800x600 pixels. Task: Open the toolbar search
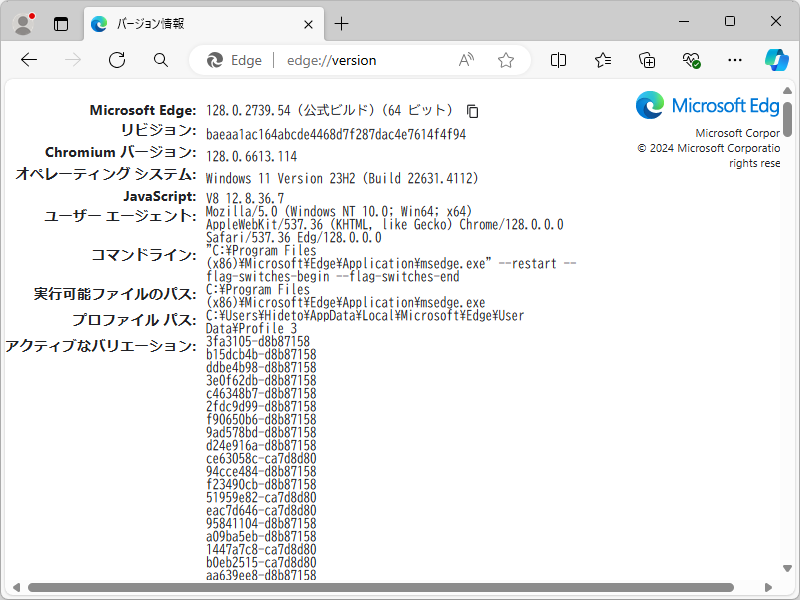tap(160, 60)
